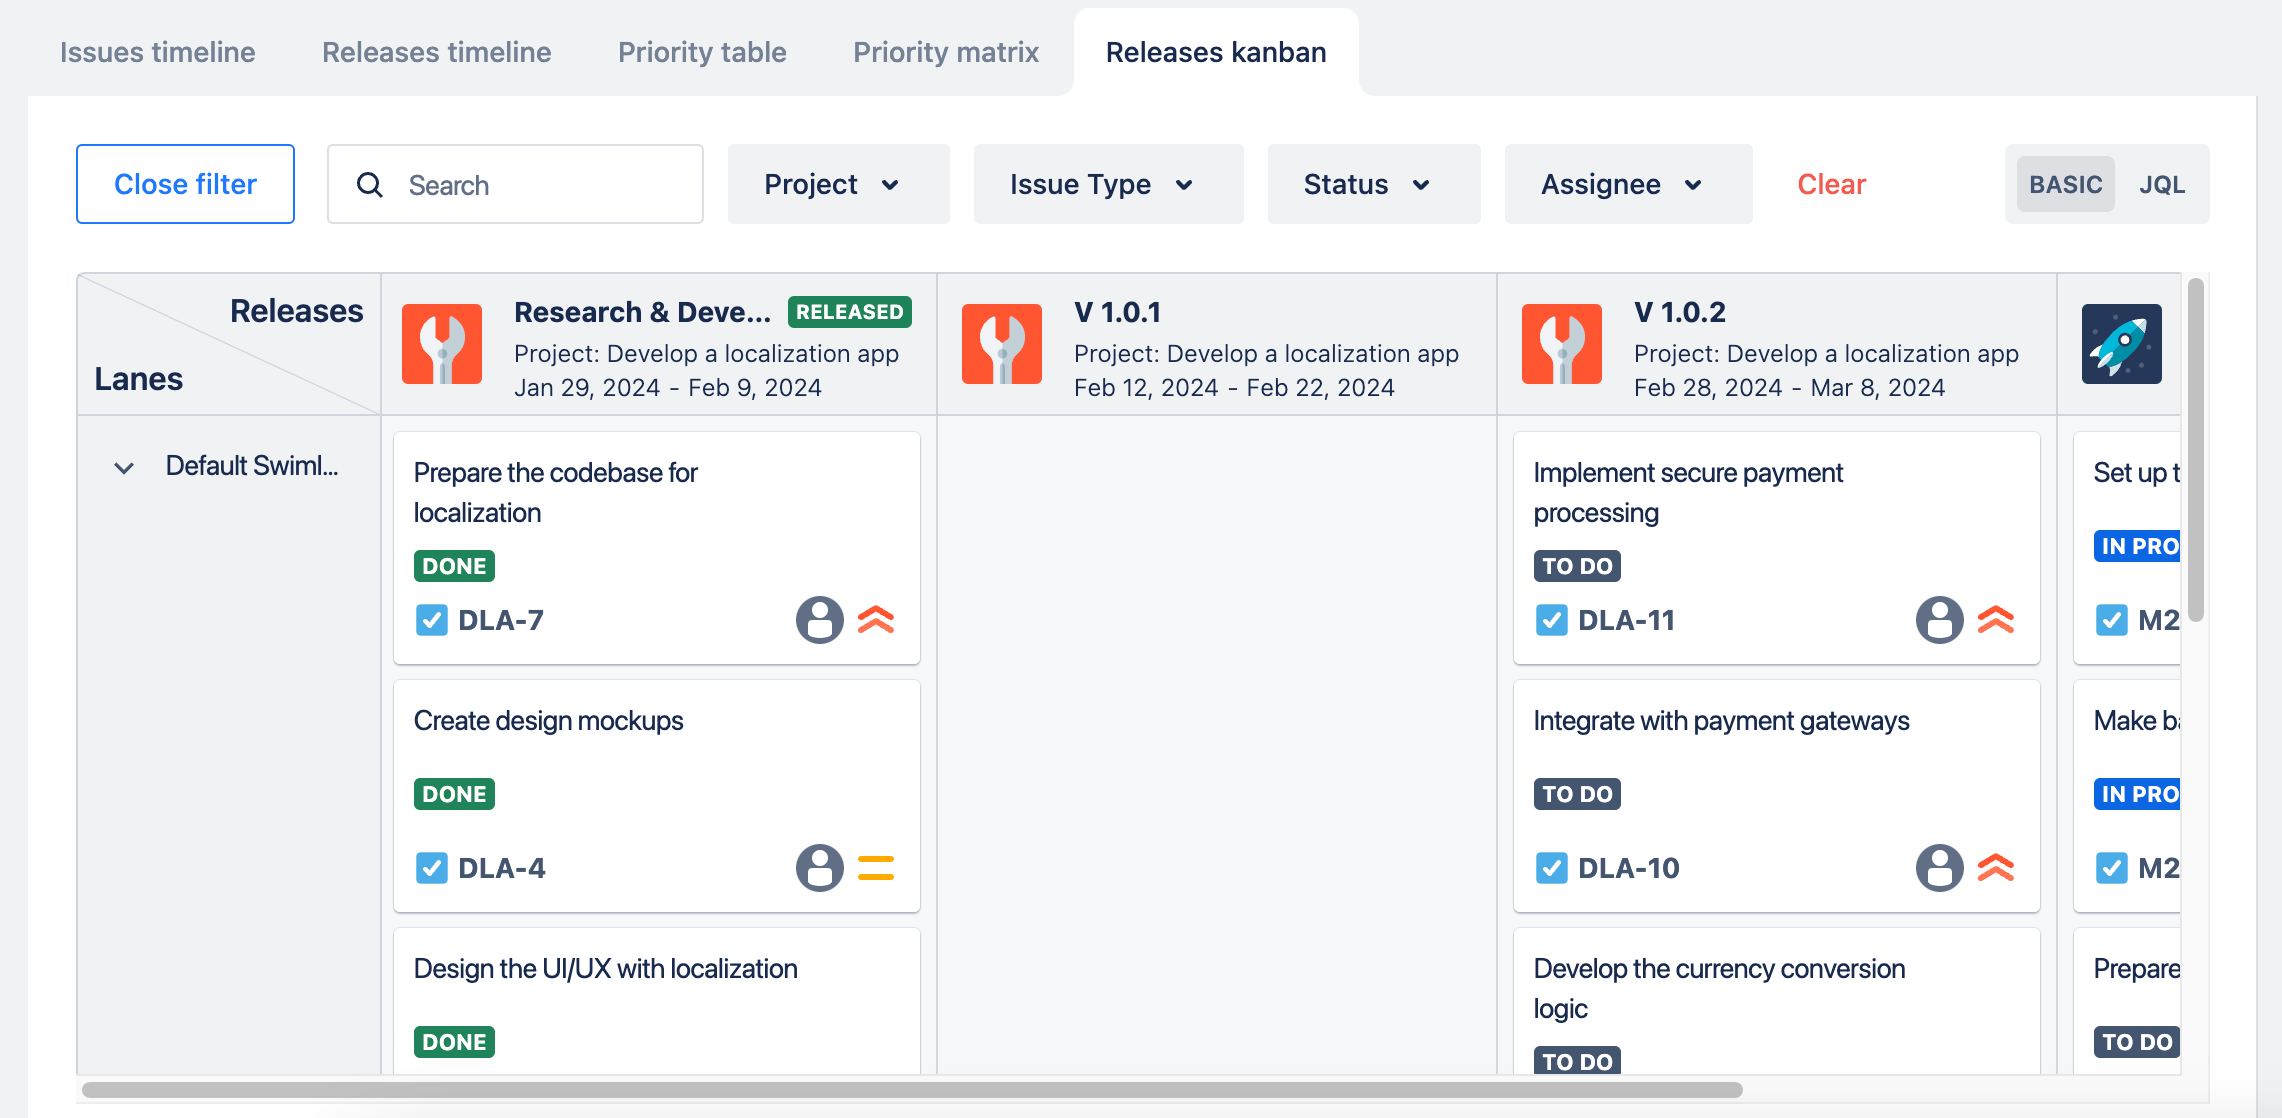Open the Issues timeline tab
Image resolution: width=2282 pixels, height=1118 pixels.
157,52
